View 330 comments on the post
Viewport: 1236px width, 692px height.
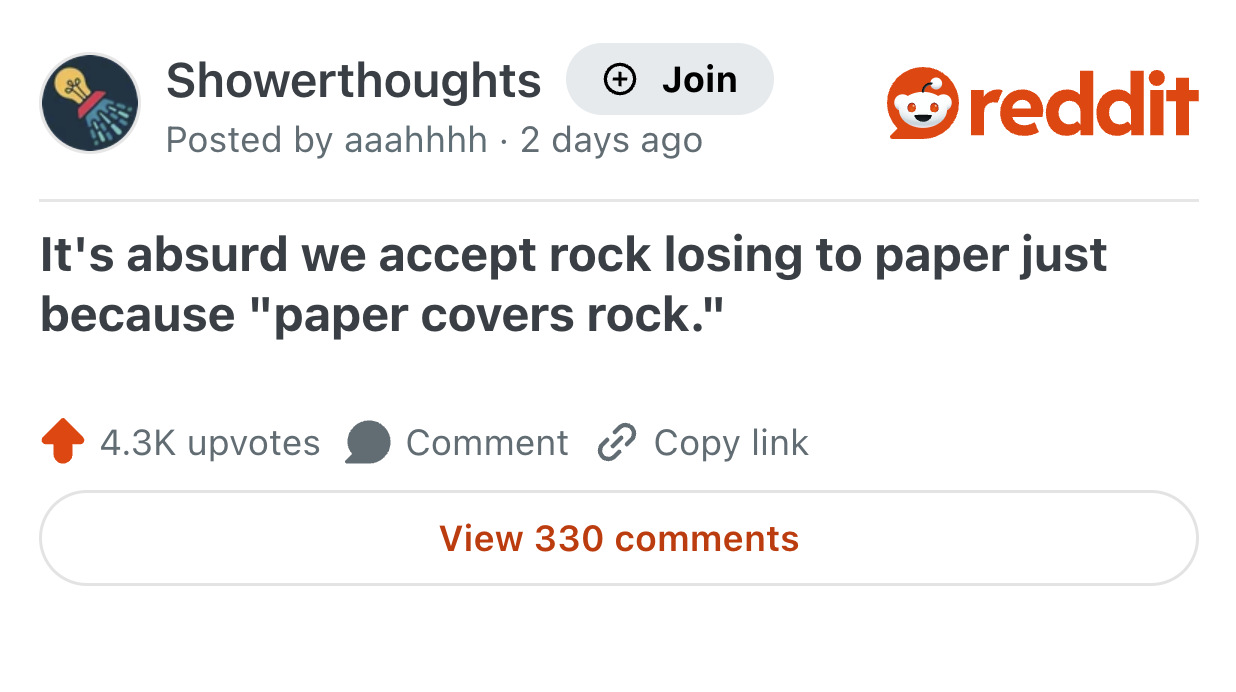pos(619,538)
